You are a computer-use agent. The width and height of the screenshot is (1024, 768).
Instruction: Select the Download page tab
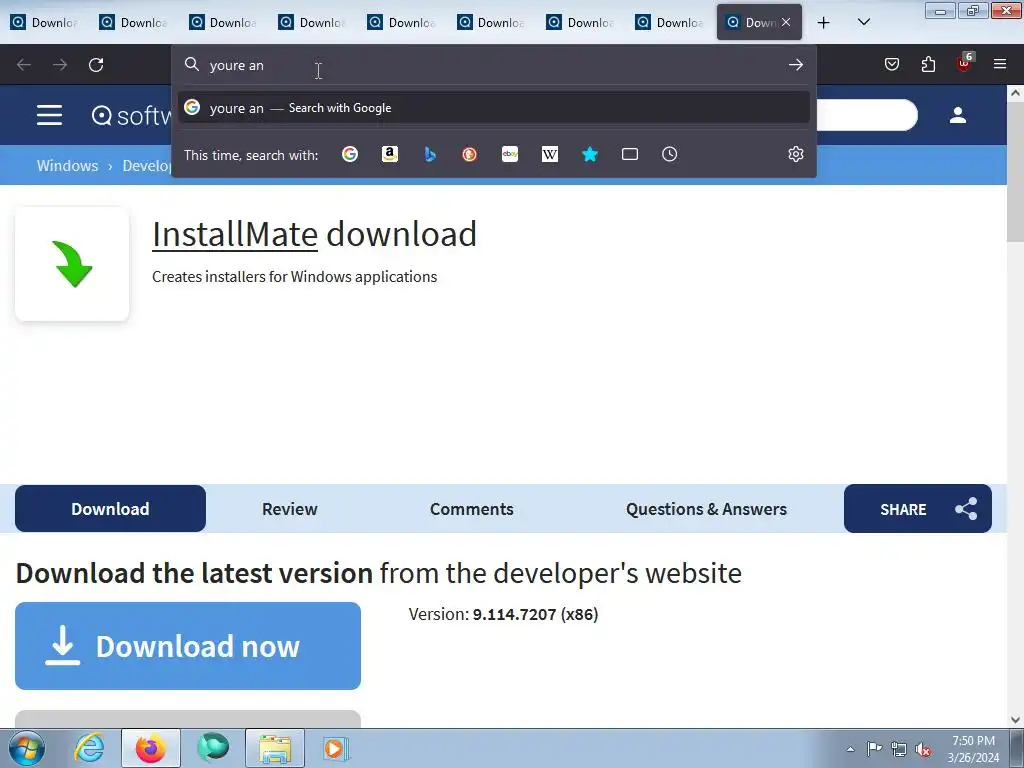click(x=110, y=509)
